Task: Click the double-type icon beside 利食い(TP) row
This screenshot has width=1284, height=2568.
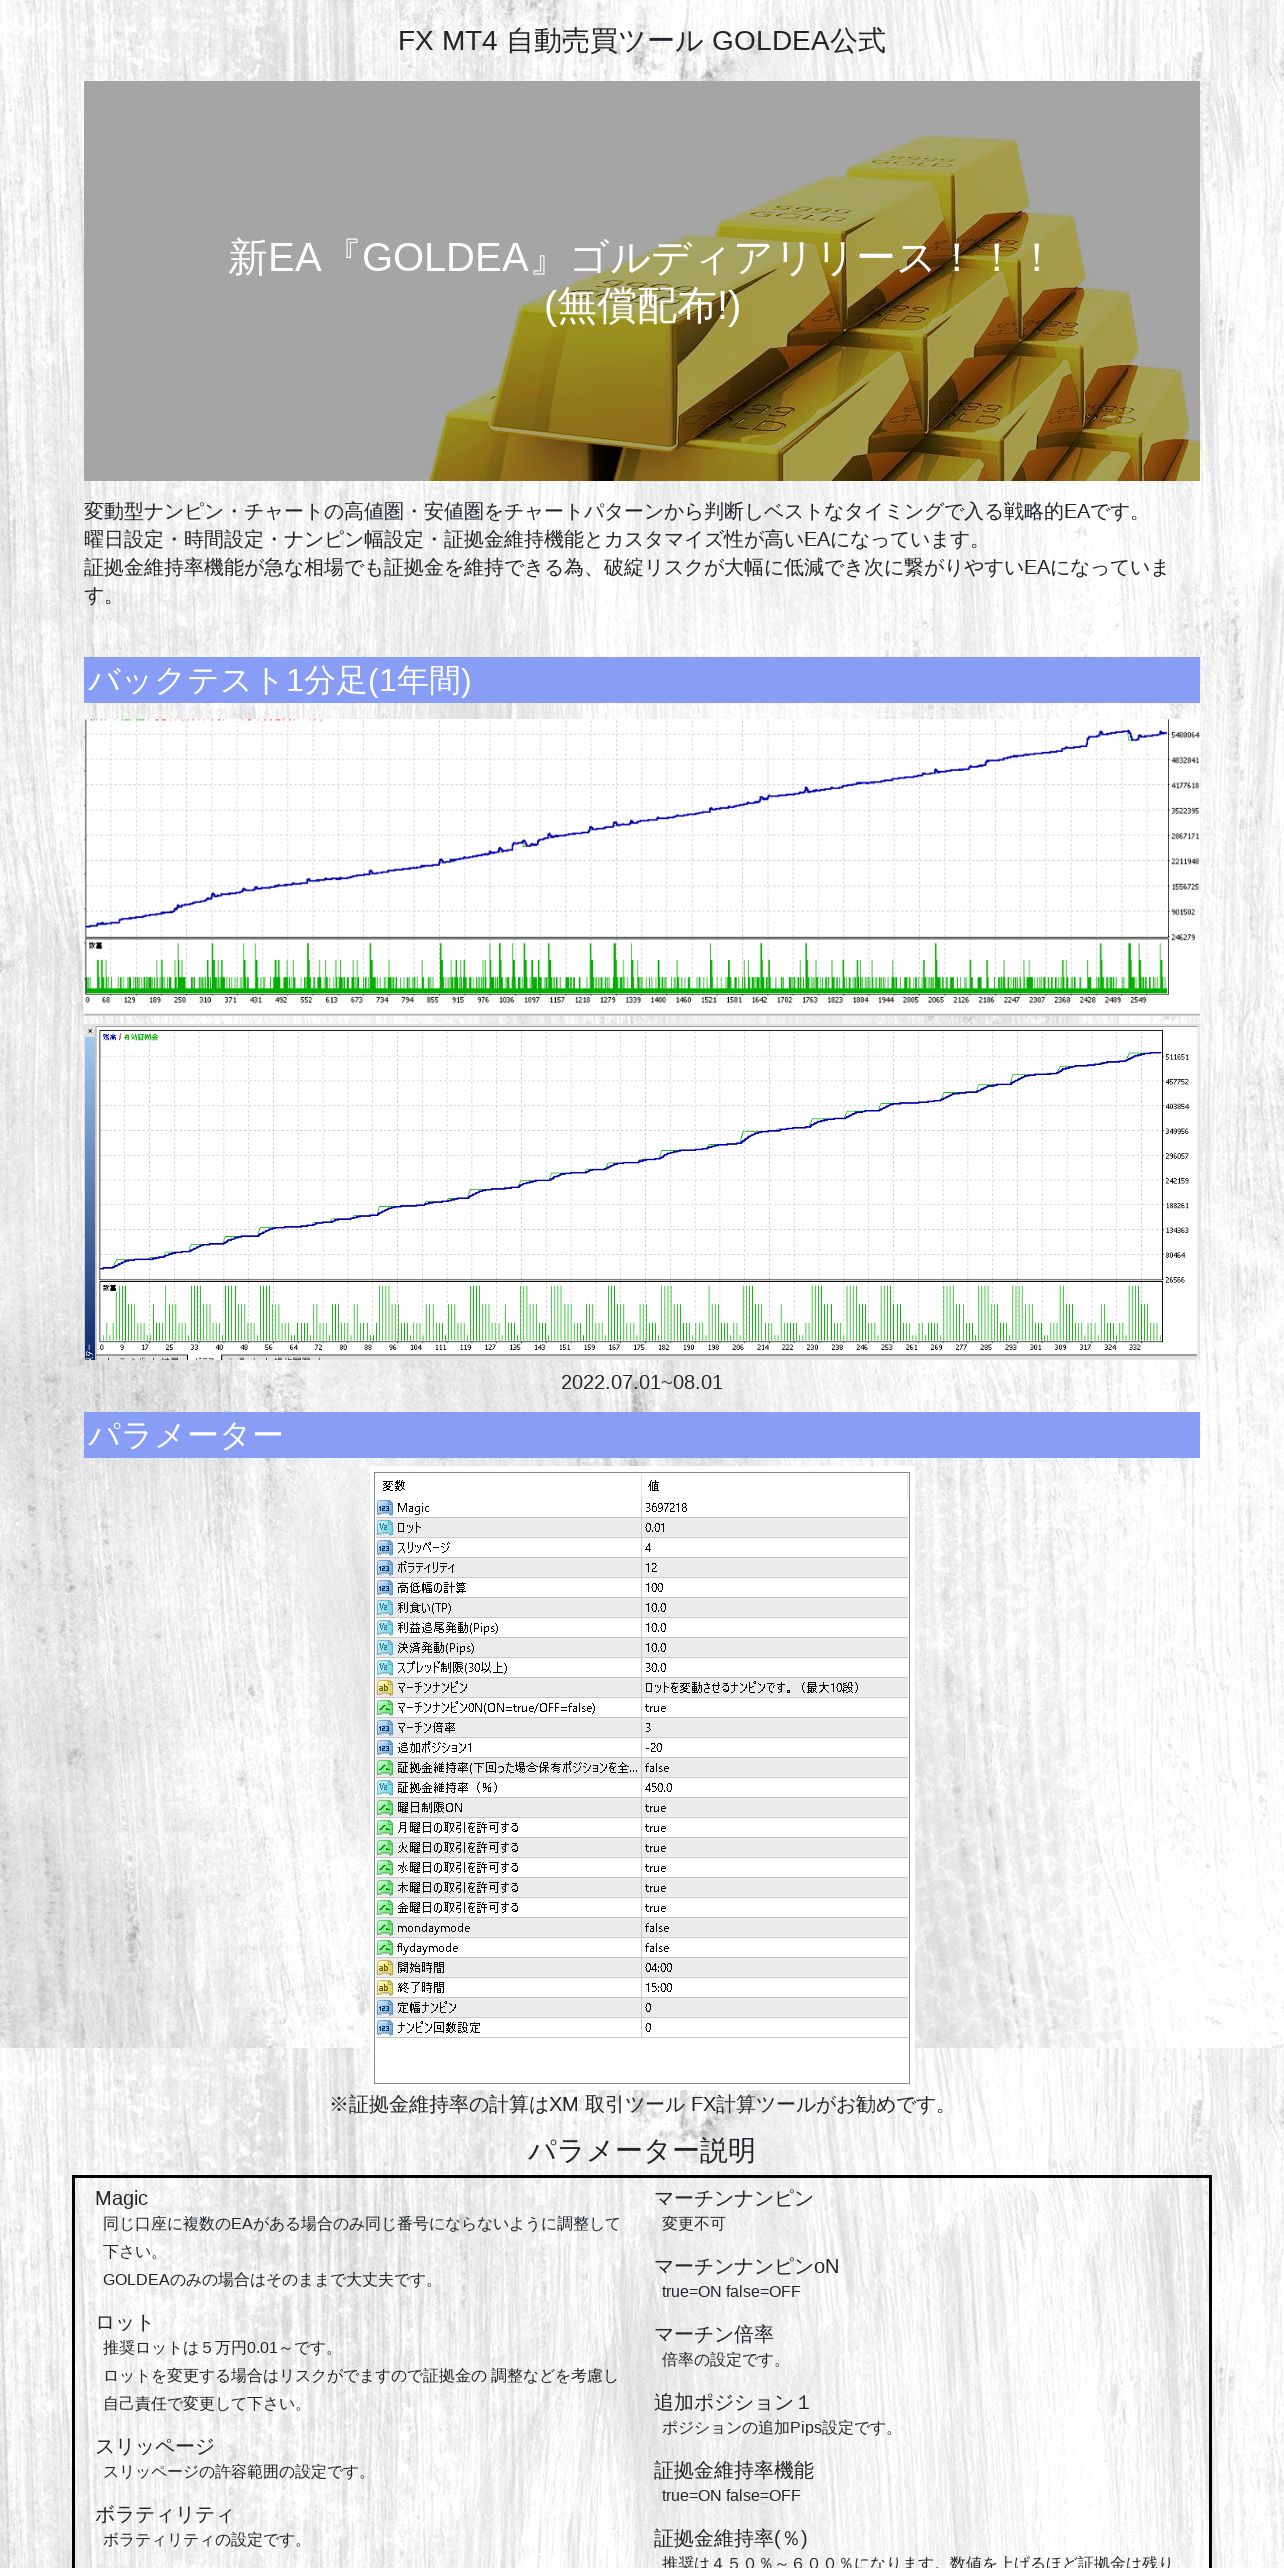Action: 384,1608
